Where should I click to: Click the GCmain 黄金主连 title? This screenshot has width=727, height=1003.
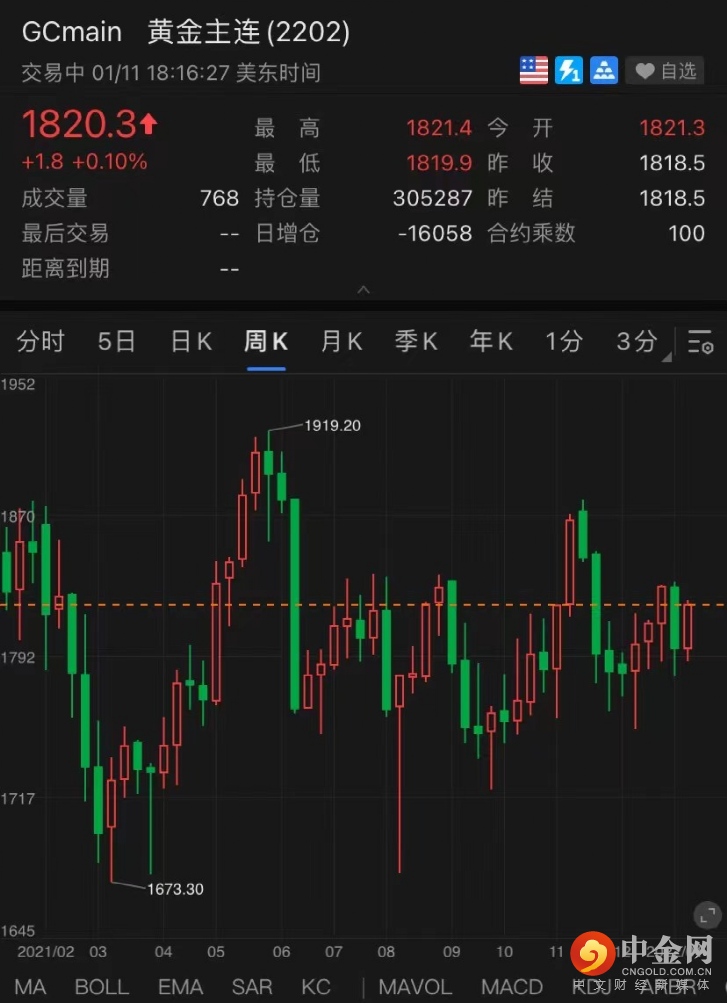pos(186,32)
